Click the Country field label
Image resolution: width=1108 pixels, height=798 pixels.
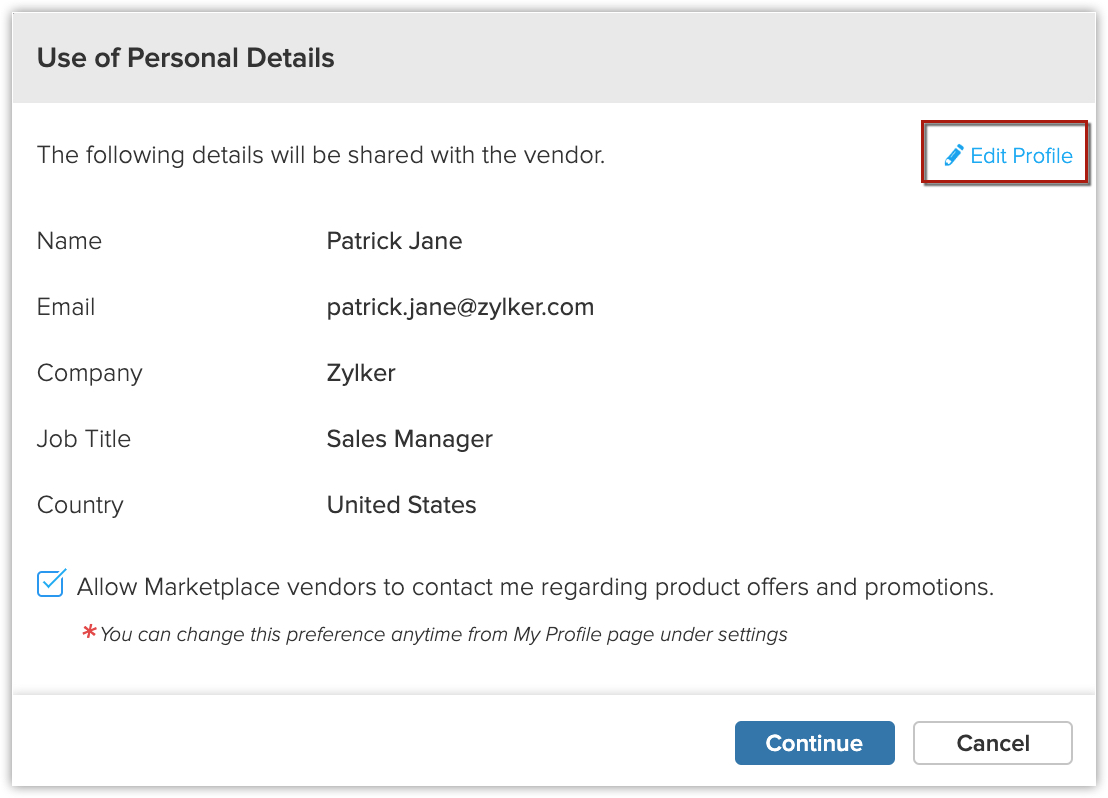coord(80,505)
